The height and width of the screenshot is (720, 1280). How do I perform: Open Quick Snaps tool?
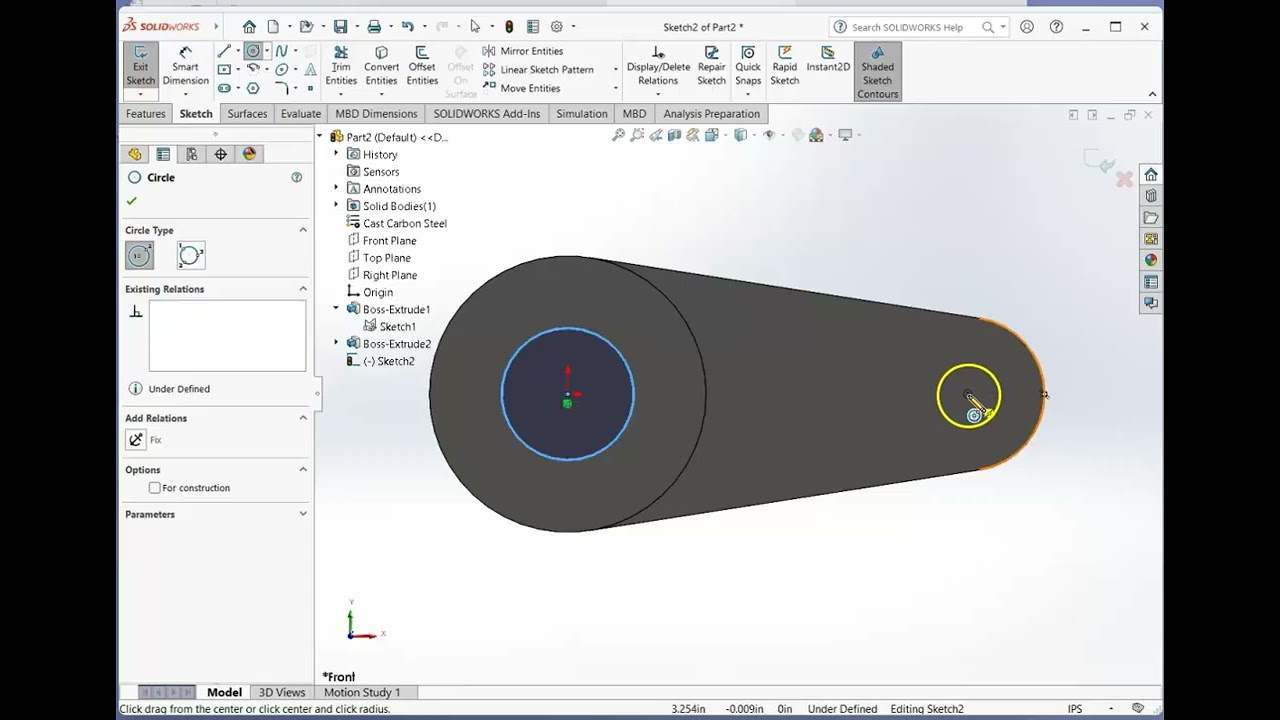coord(748,66)
